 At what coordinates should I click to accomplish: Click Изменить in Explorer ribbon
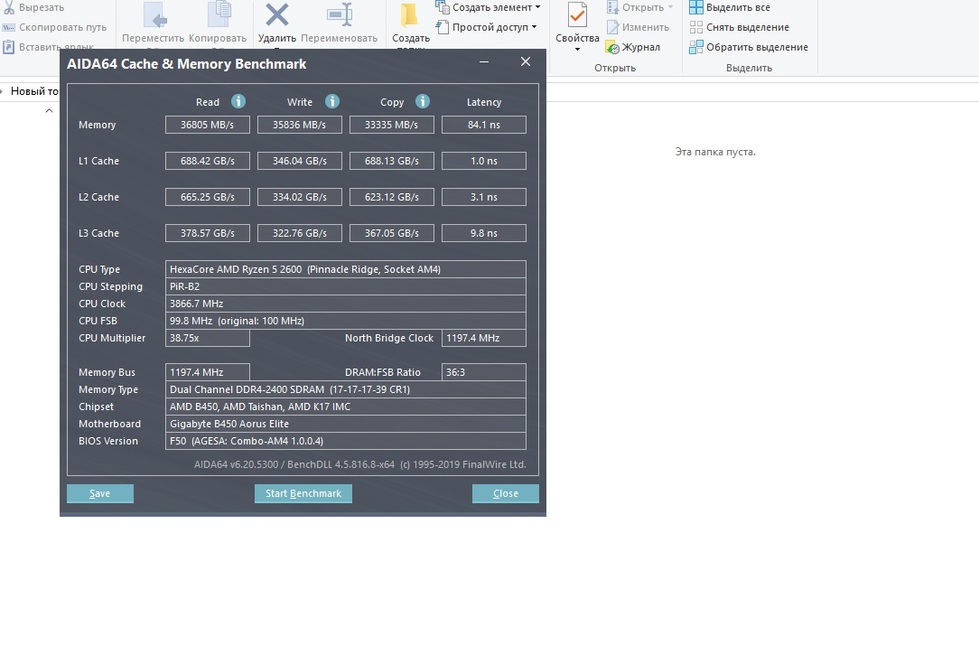tap(638, 27)
